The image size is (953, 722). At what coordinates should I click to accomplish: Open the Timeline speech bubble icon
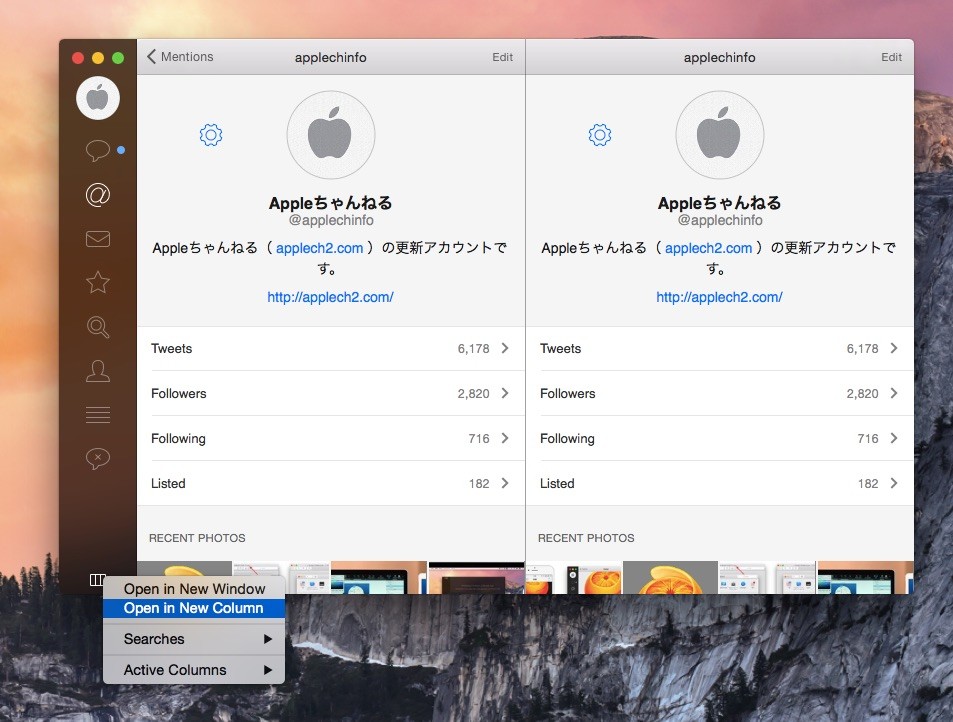pos(98,150)
